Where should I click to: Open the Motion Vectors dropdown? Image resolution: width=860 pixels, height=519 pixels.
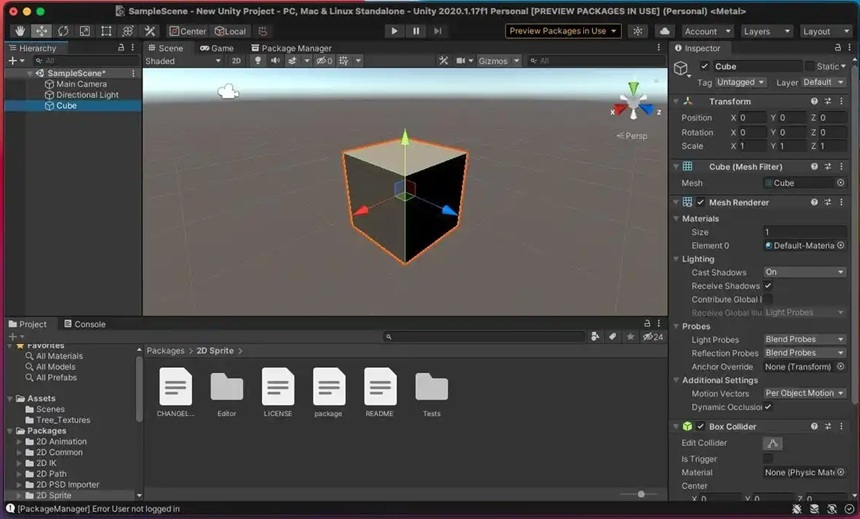click(805, 393)
